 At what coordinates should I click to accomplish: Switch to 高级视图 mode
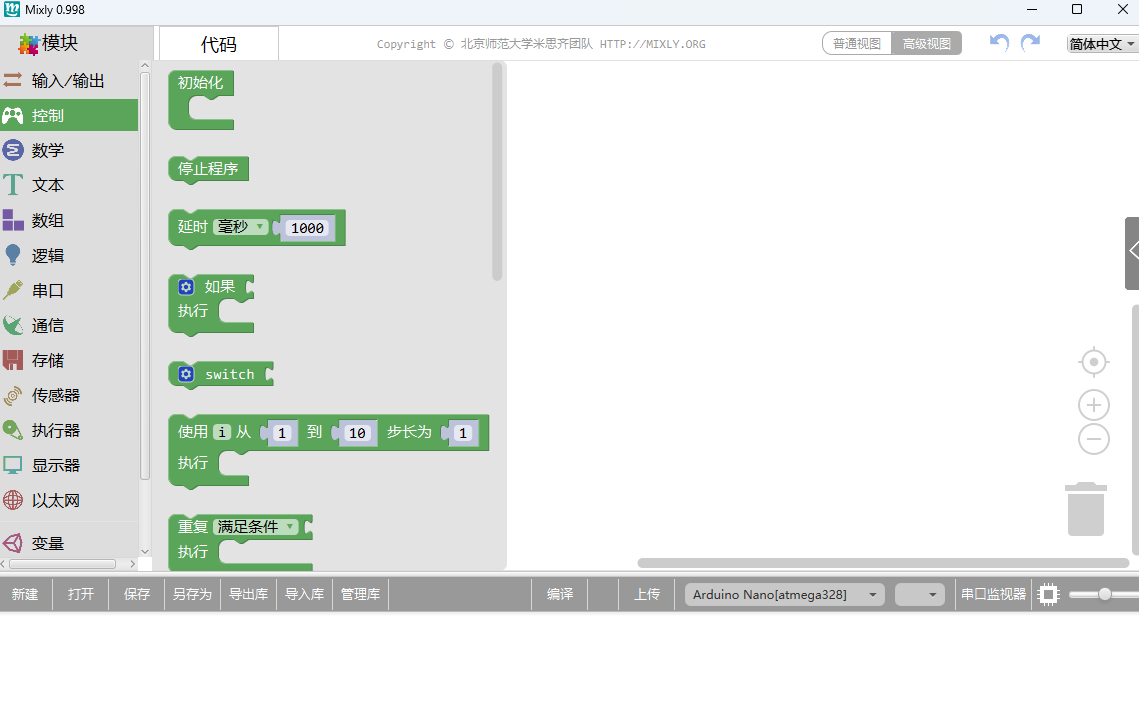[925, 43]
